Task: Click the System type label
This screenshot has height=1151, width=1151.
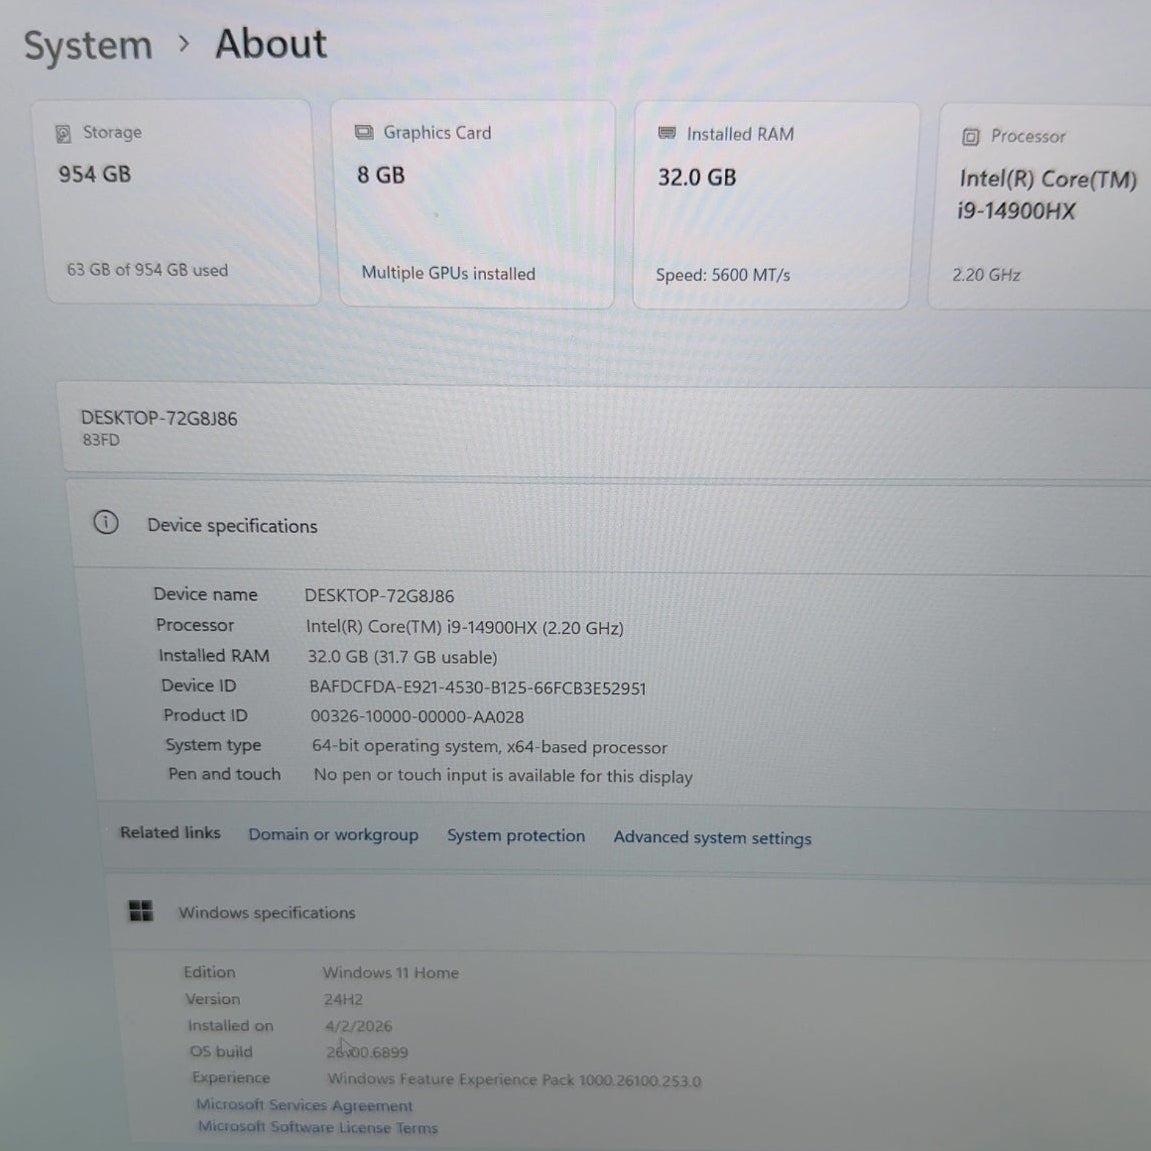Action: [213, 745]
